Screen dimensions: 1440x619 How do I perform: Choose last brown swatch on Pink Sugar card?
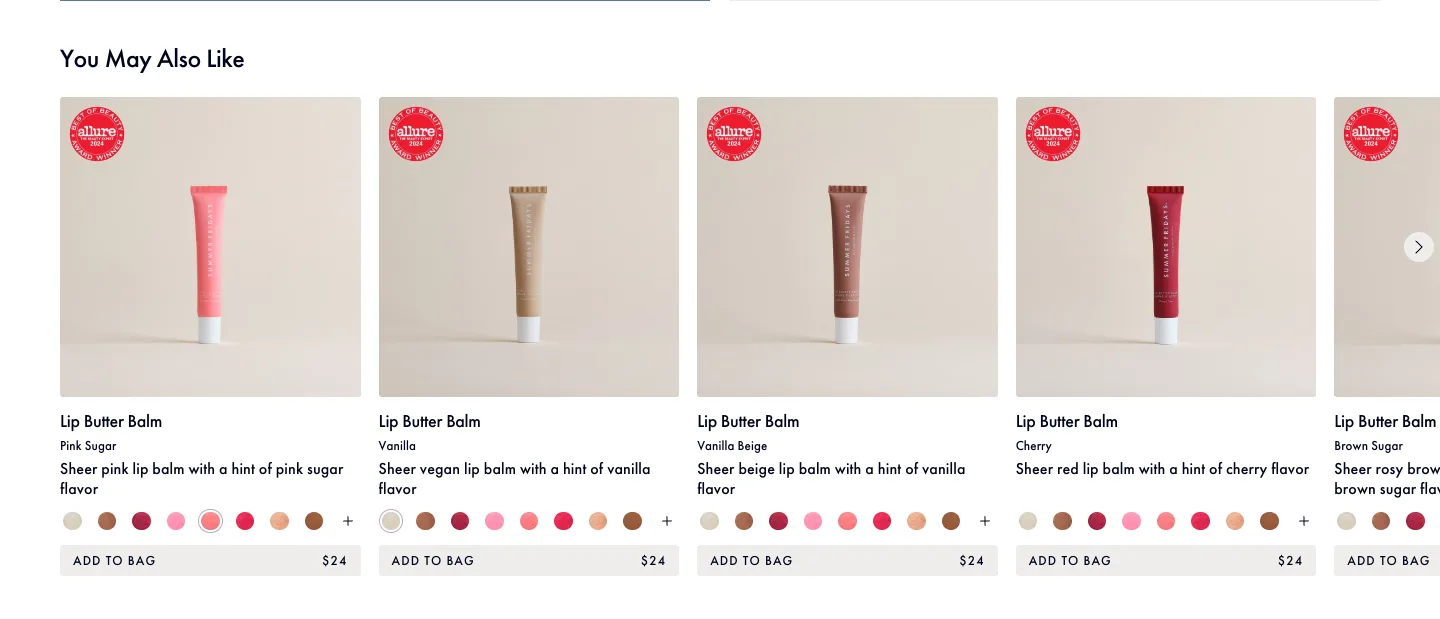pyautogui.click(x=314, y=521)
